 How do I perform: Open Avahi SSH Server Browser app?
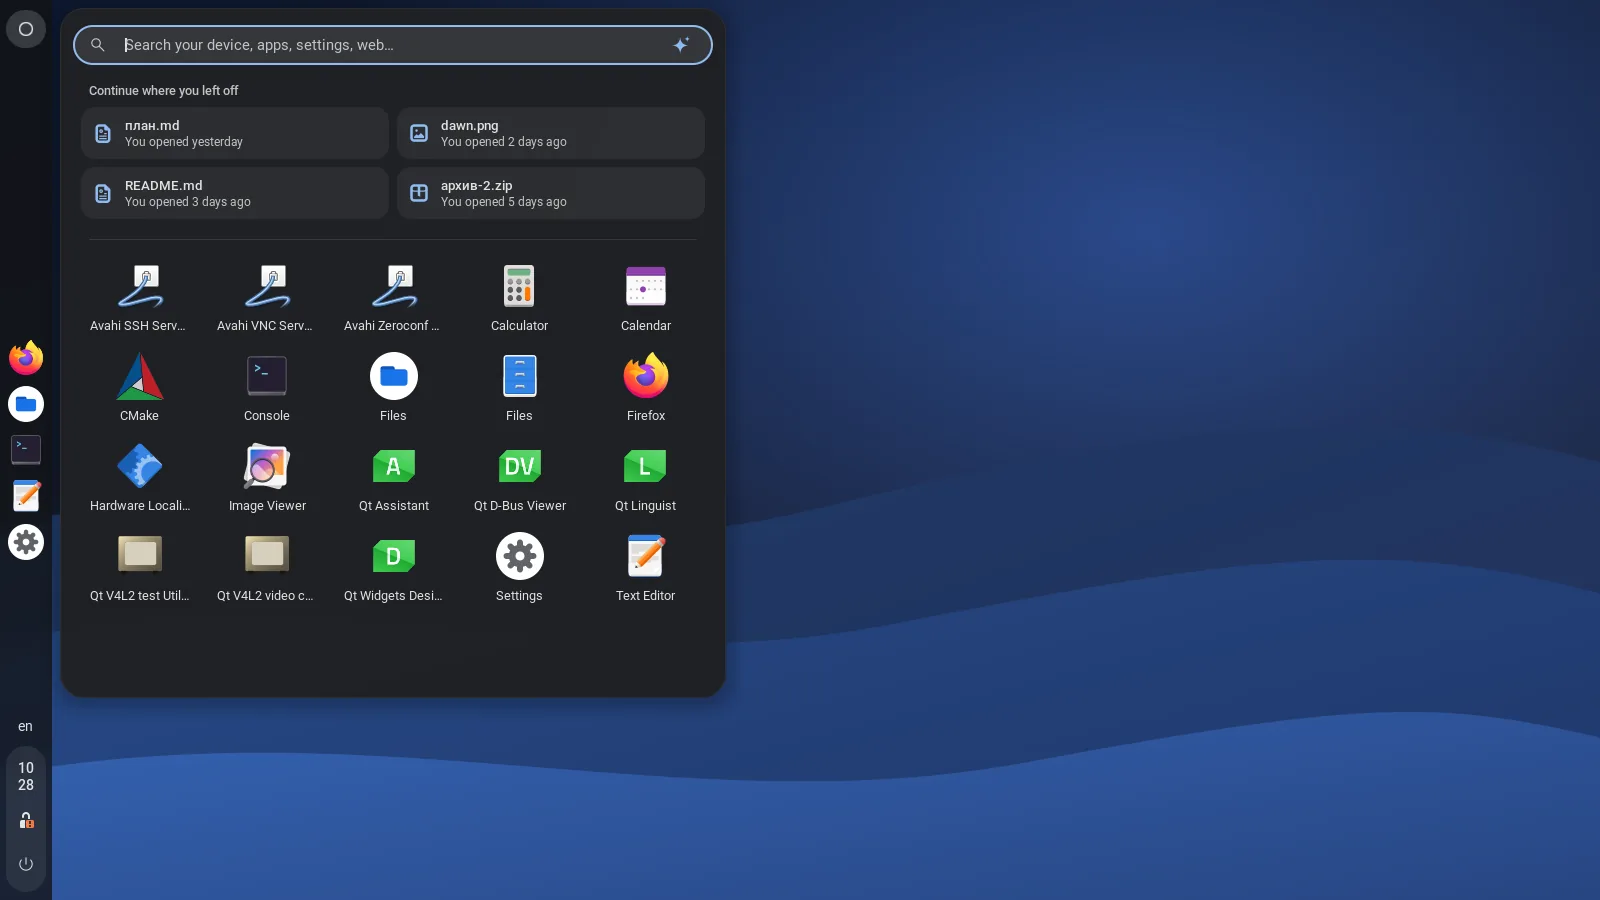pos(140,298)
